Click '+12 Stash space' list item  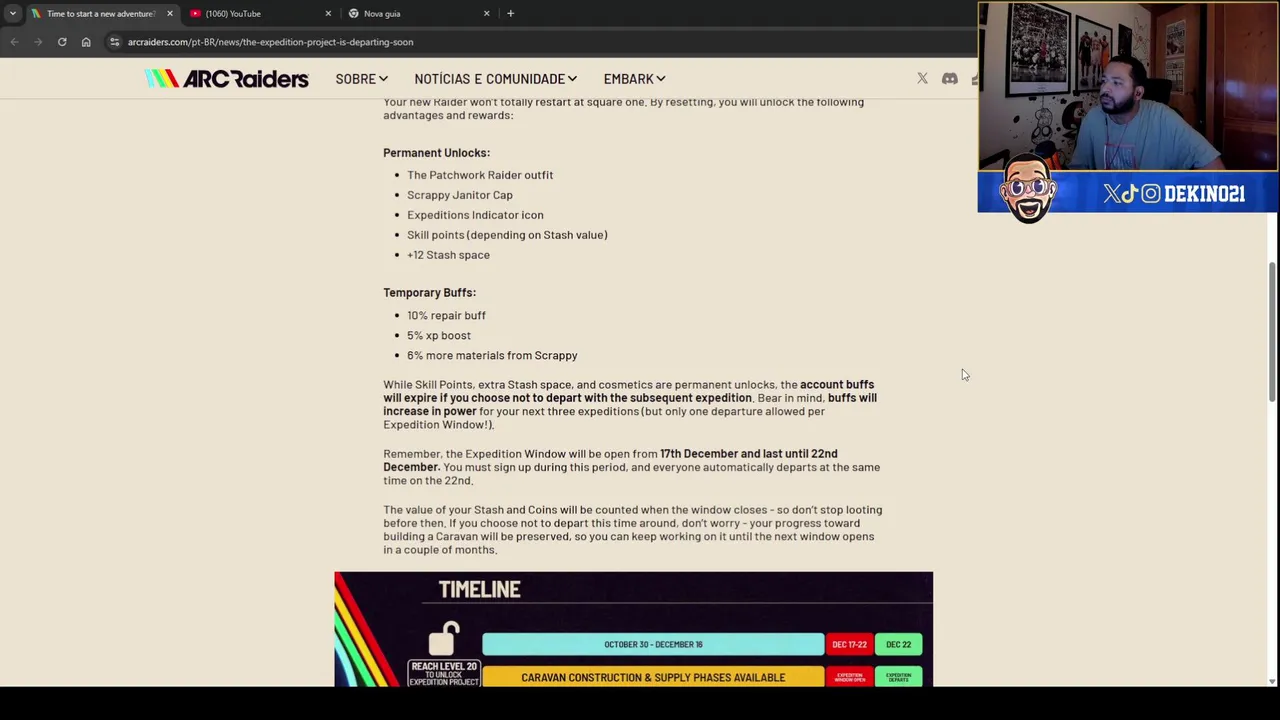click(448, 255)
